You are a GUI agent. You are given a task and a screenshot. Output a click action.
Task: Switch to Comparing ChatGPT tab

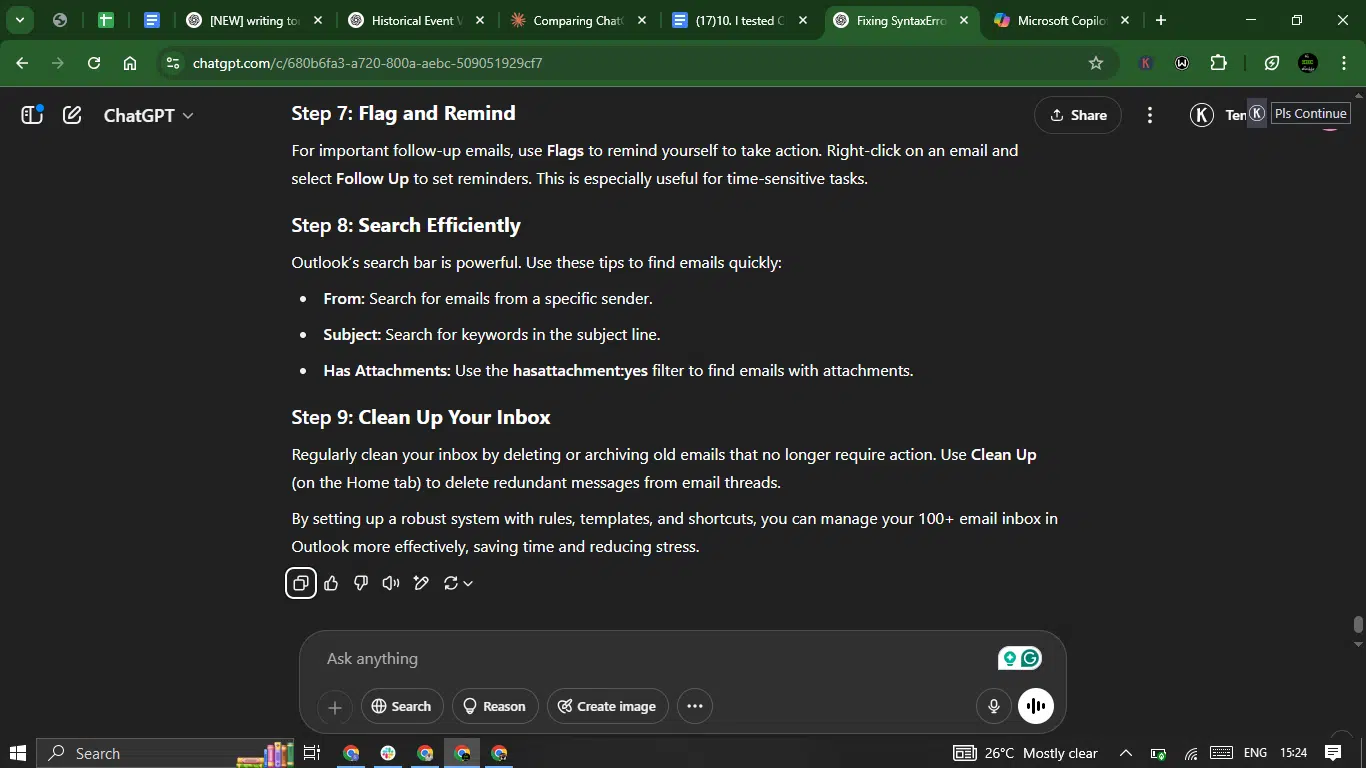[x=578, y=20]
